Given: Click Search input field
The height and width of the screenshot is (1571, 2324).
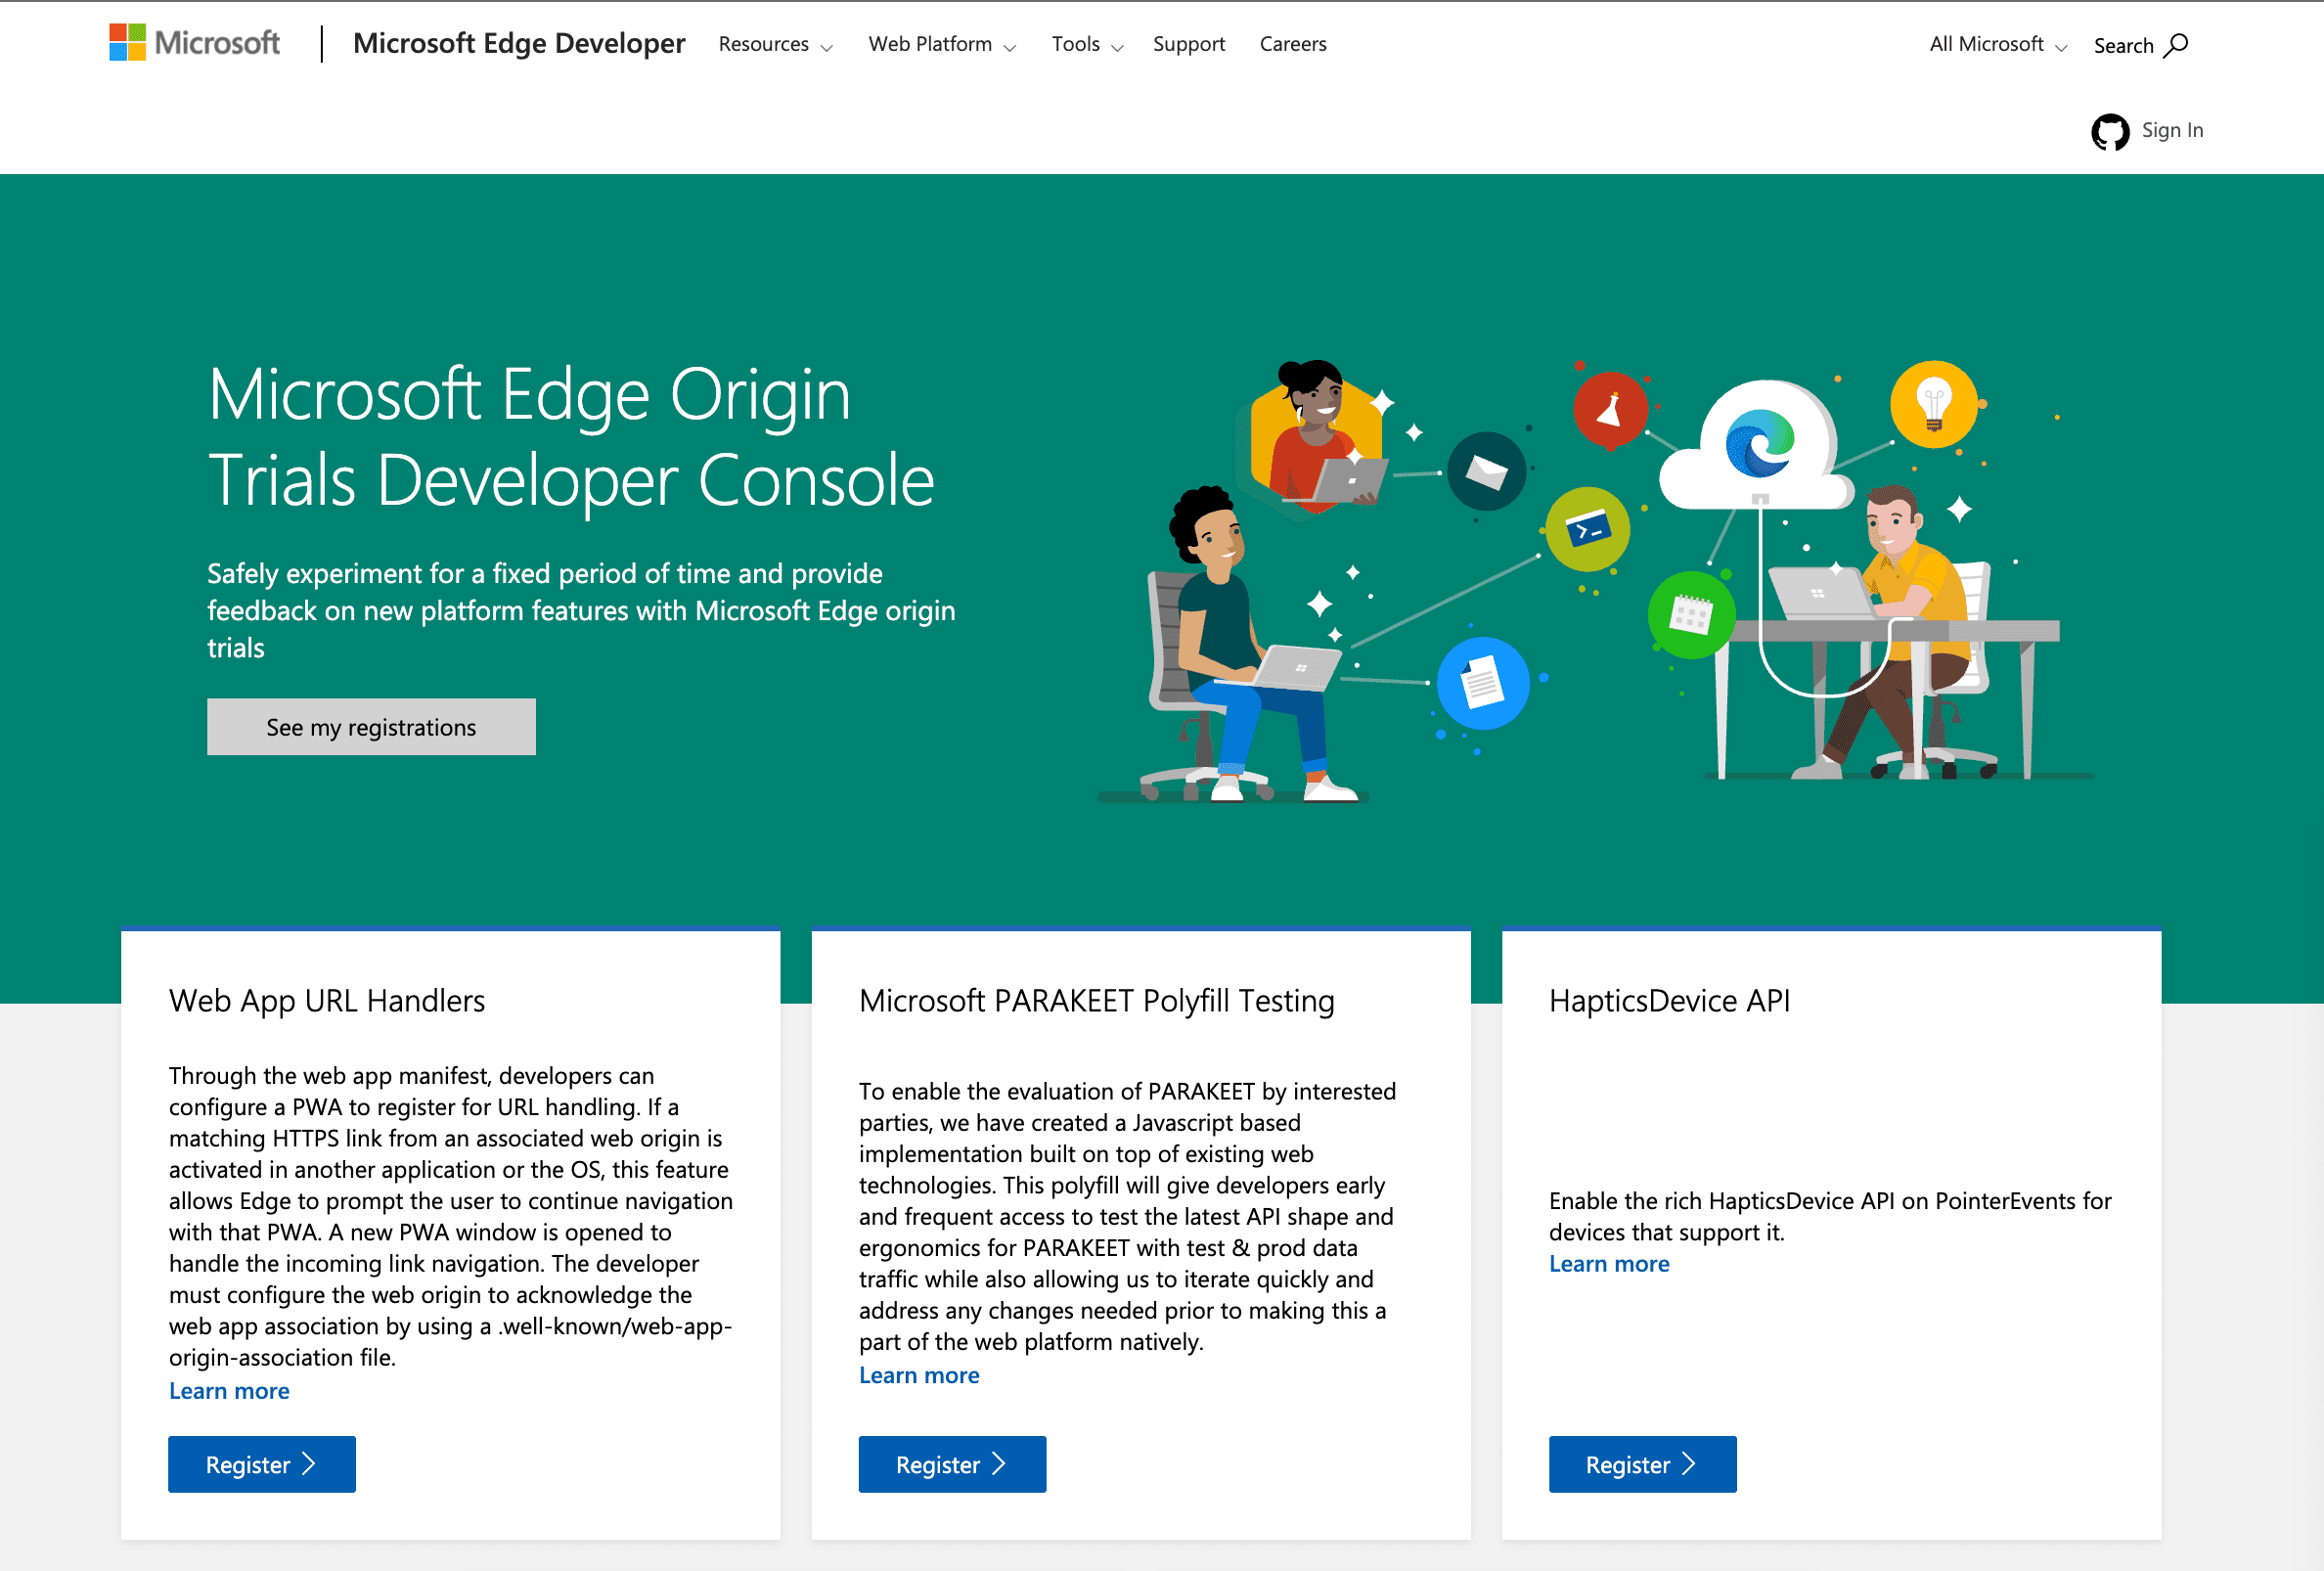Looking at the screenshot, I should click(2140, 44).
